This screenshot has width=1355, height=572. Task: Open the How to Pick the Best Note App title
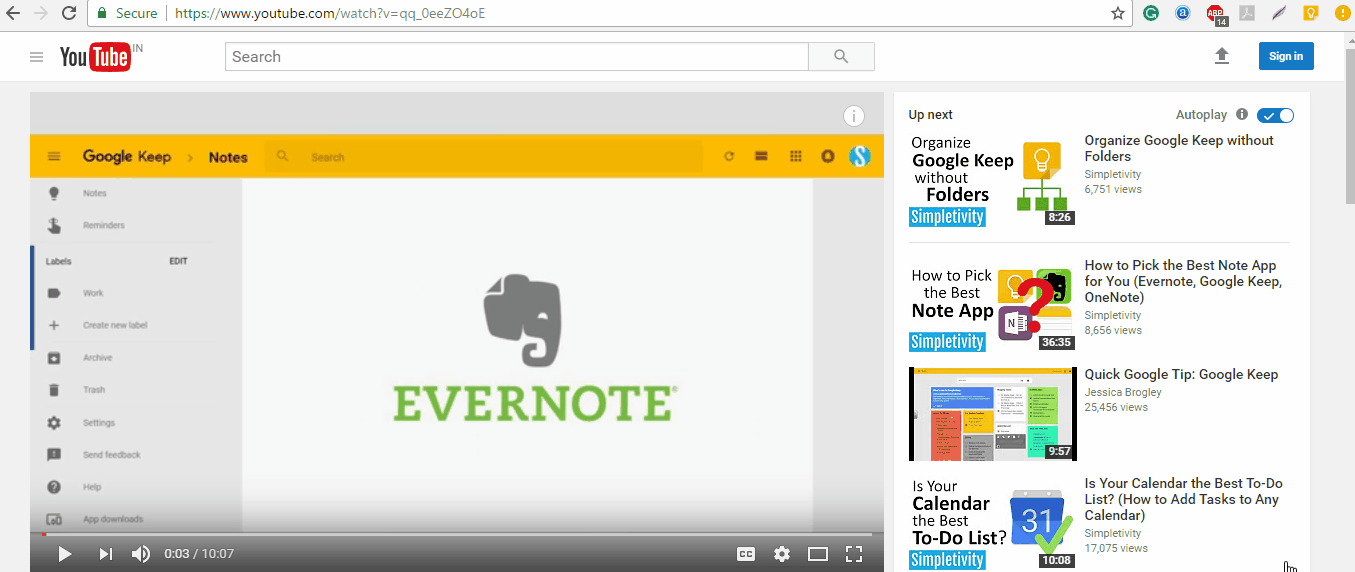pyautogui.click(x=1184, y=281)
